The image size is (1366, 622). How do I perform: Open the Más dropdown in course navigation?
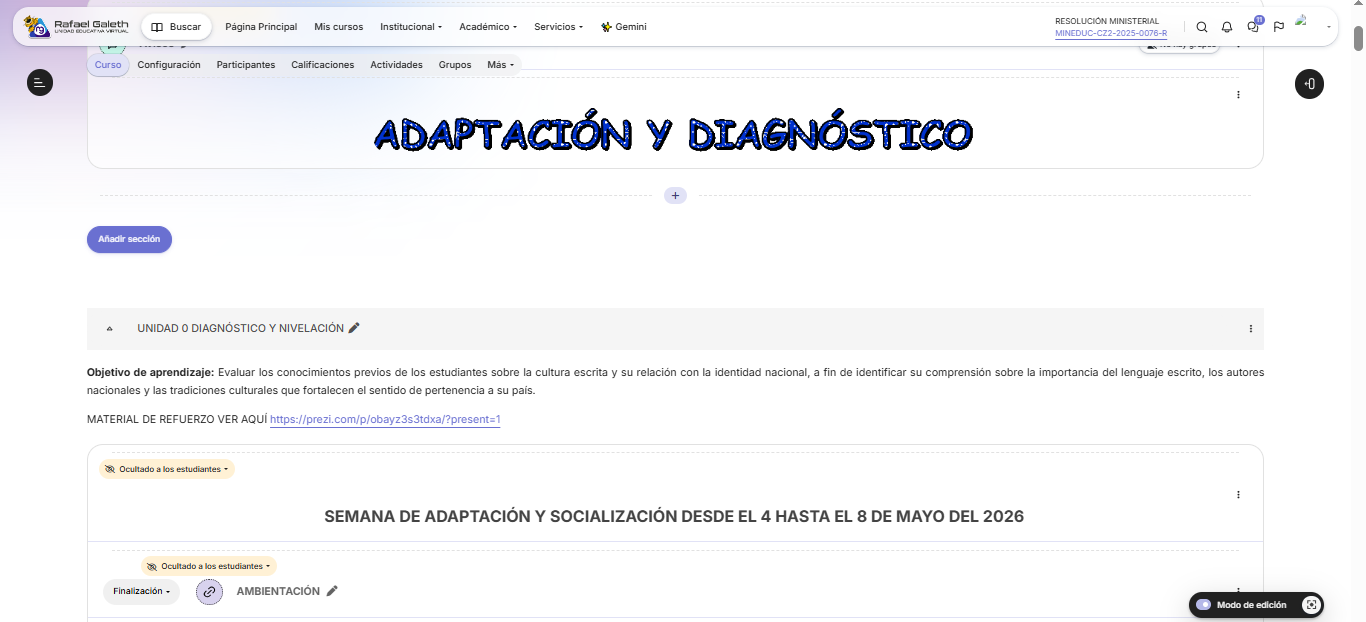[x=500, y=65]
